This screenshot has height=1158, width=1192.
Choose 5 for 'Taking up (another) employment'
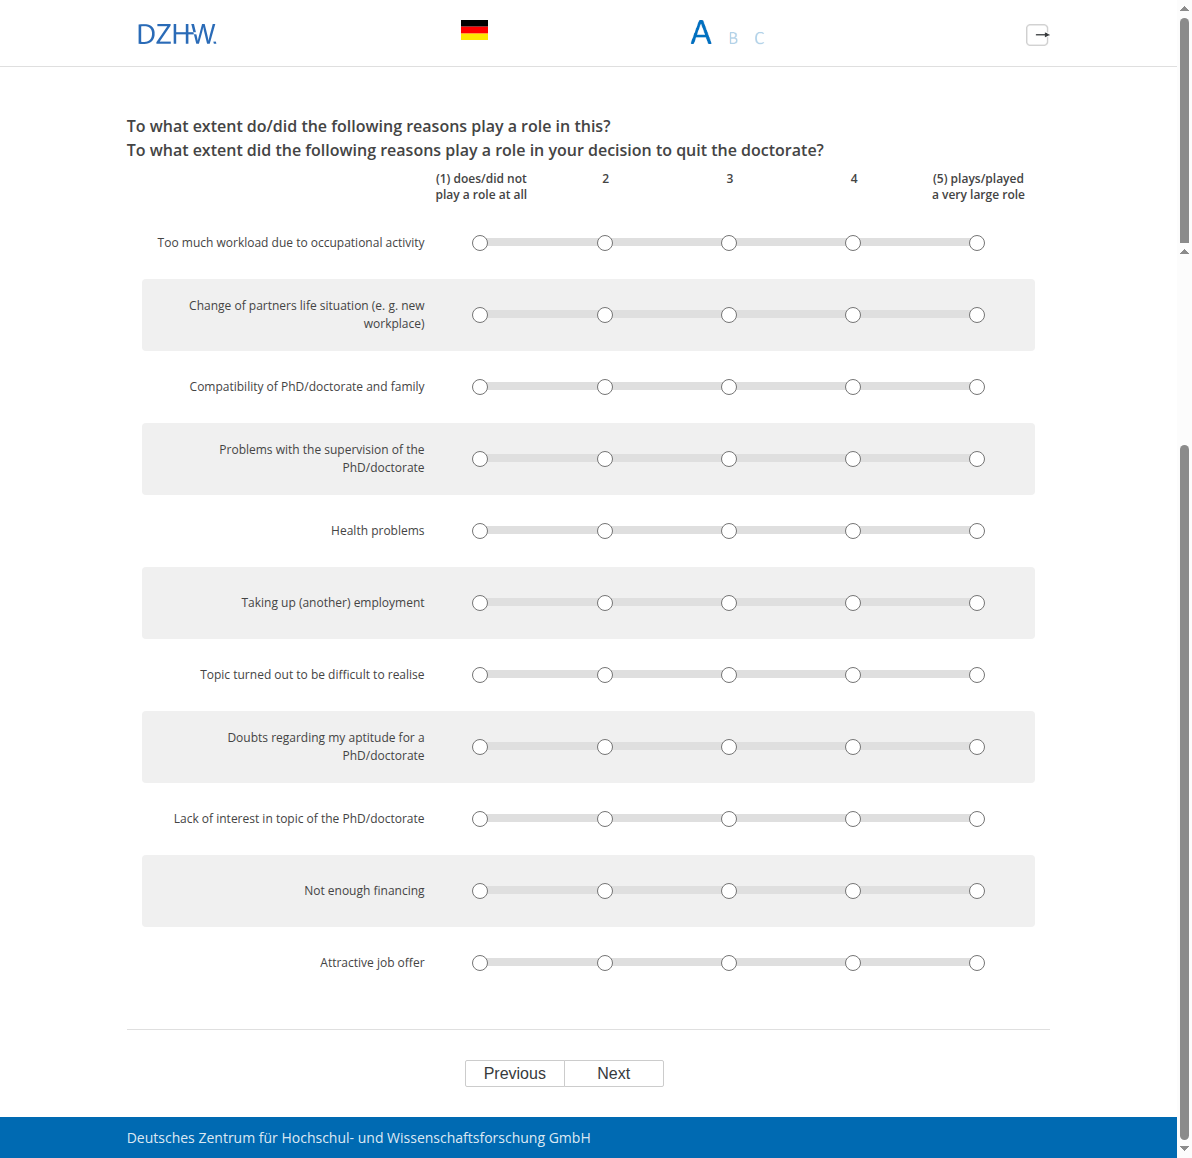tap(977, 603)
